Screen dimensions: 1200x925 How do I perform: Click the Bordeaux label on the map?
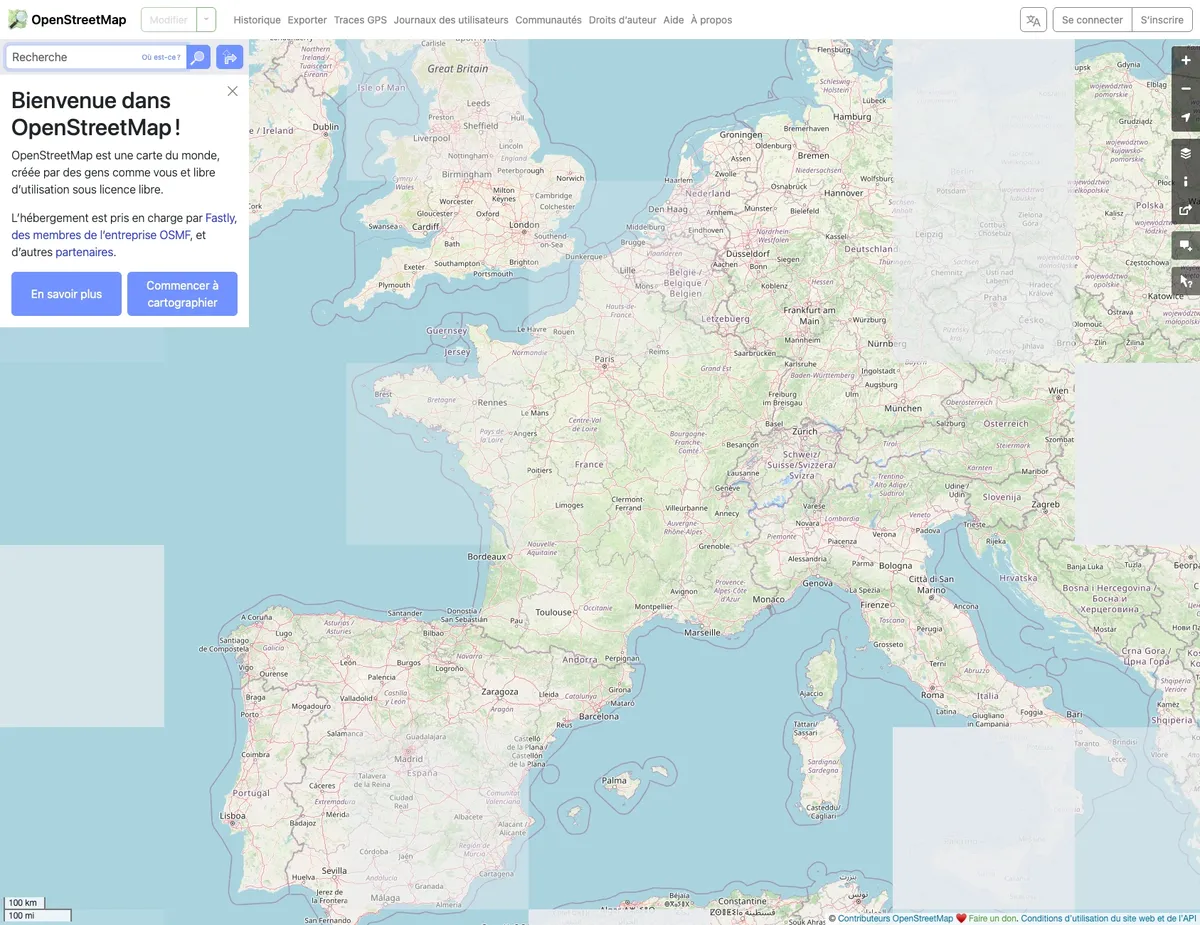[x=487, y=556]
